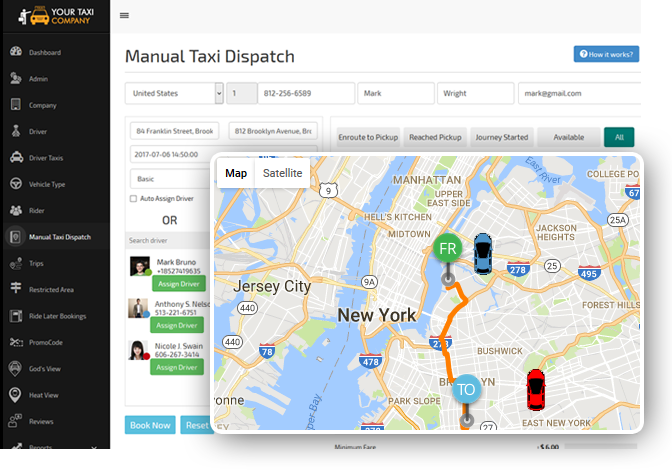This screenshot has height=470, width=672.
Task: Click the red car marker on map
Action: coord(536,390)
